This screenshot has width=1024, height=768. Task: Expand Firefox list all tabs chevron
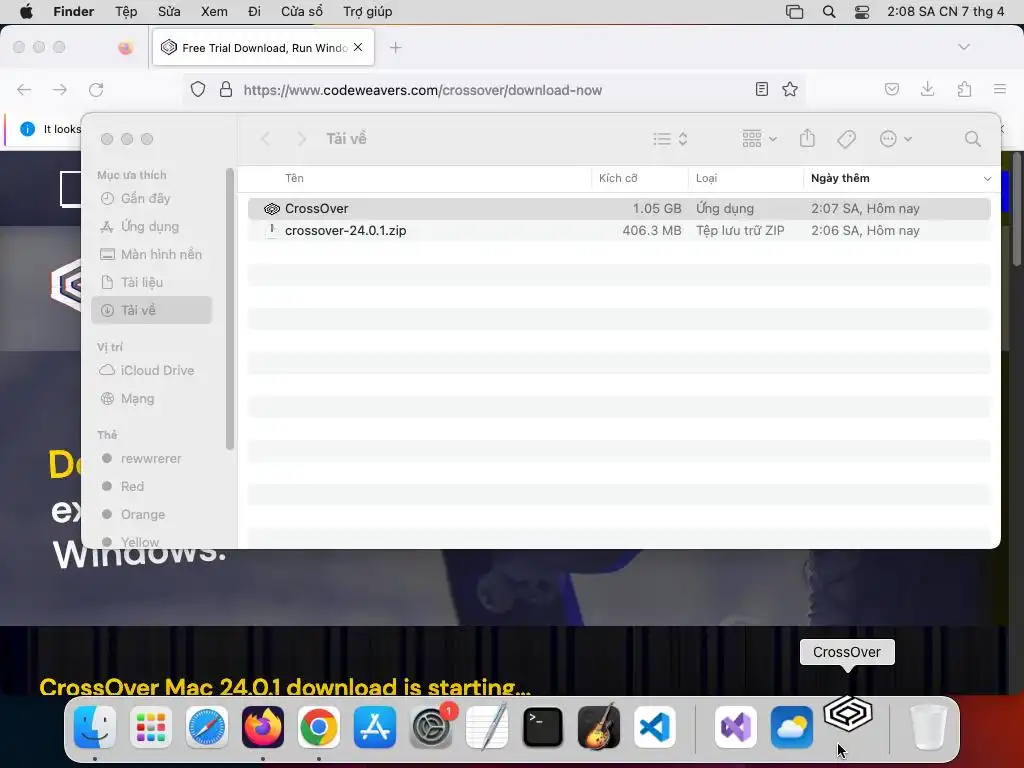tap(963, 47)
